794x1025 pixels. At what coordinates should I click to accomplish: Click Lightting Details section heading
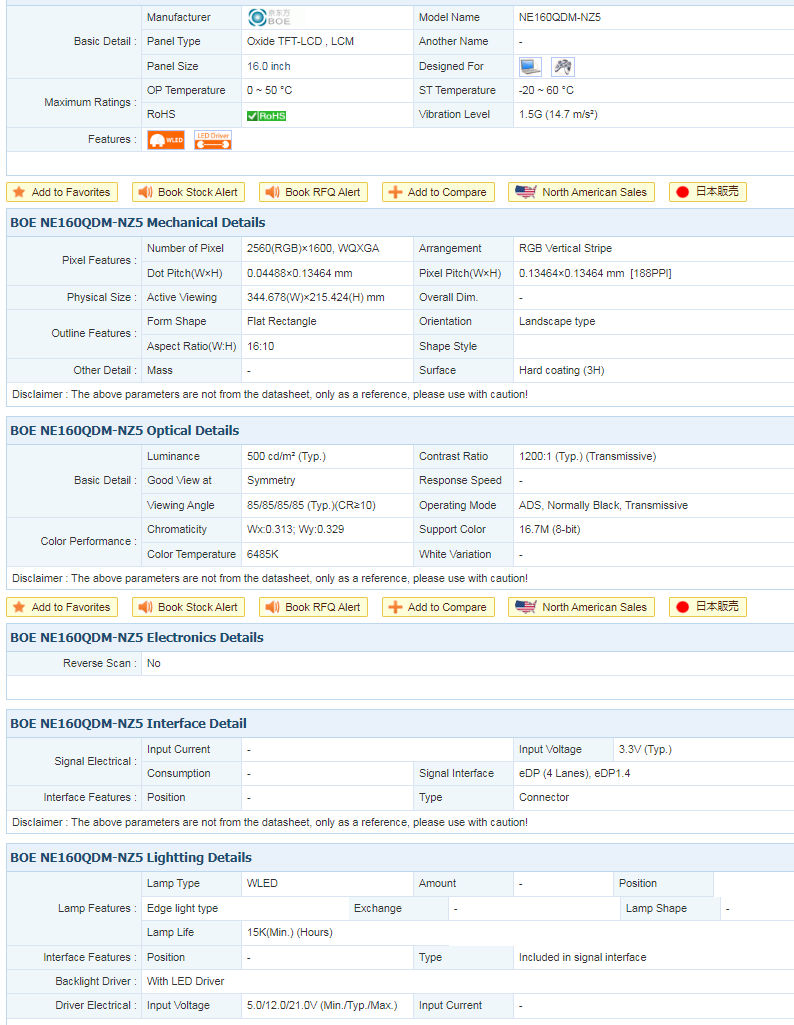coord(131,858)
